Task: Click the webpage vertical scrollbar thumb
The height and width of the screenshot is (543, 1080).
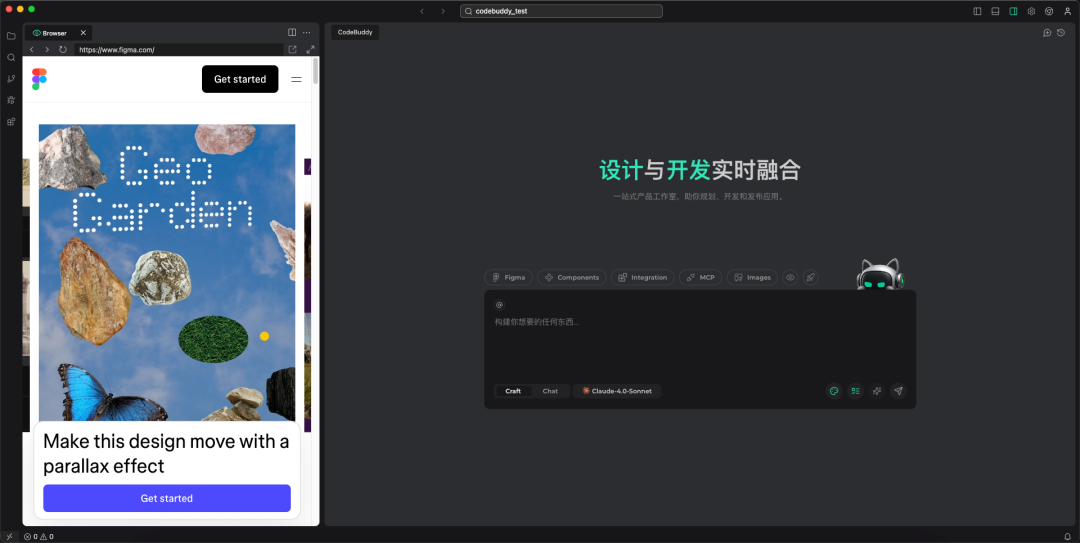Action: point(315,71)
